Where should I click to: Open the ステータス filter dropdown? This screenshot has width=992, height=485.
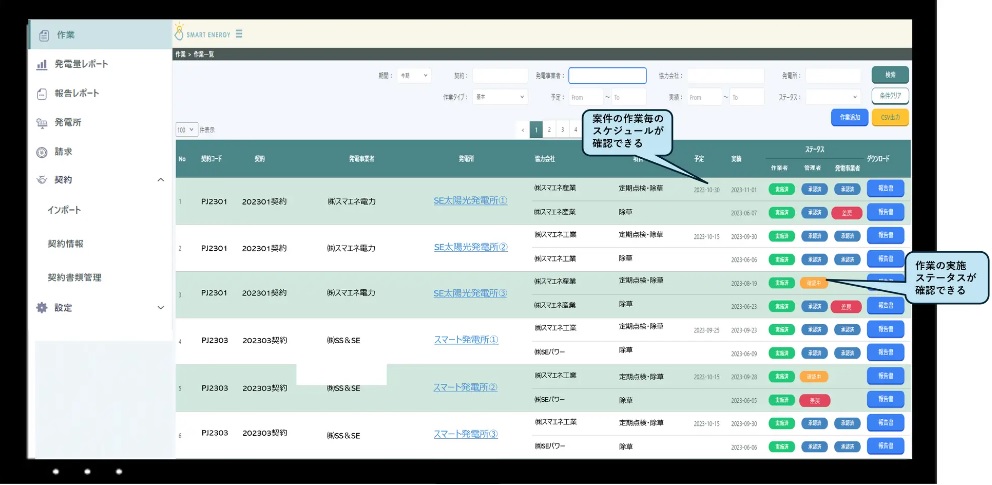coord(832,97)
